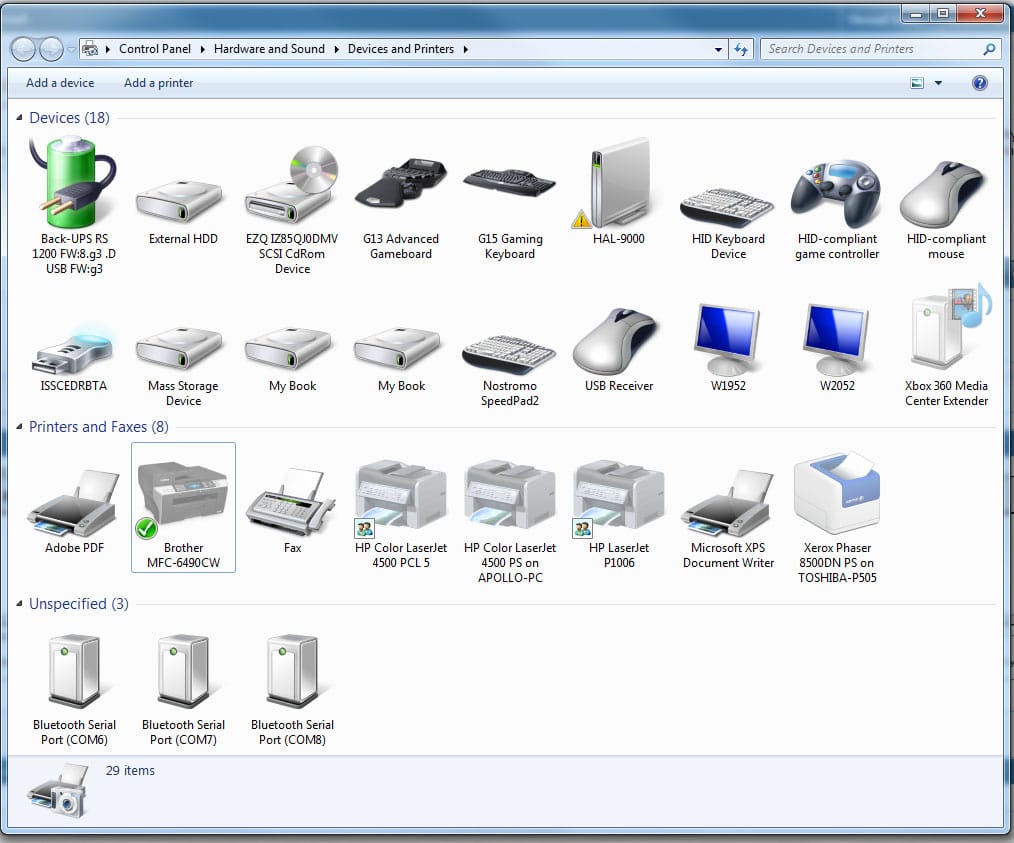
Task: Click the Change your view icon
Action: click(x=917, y=83)
